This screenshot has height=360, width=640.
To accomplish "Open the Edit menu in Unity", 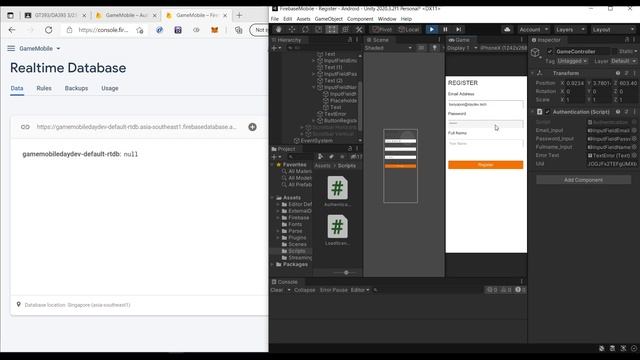I will (x=287, y=19).
